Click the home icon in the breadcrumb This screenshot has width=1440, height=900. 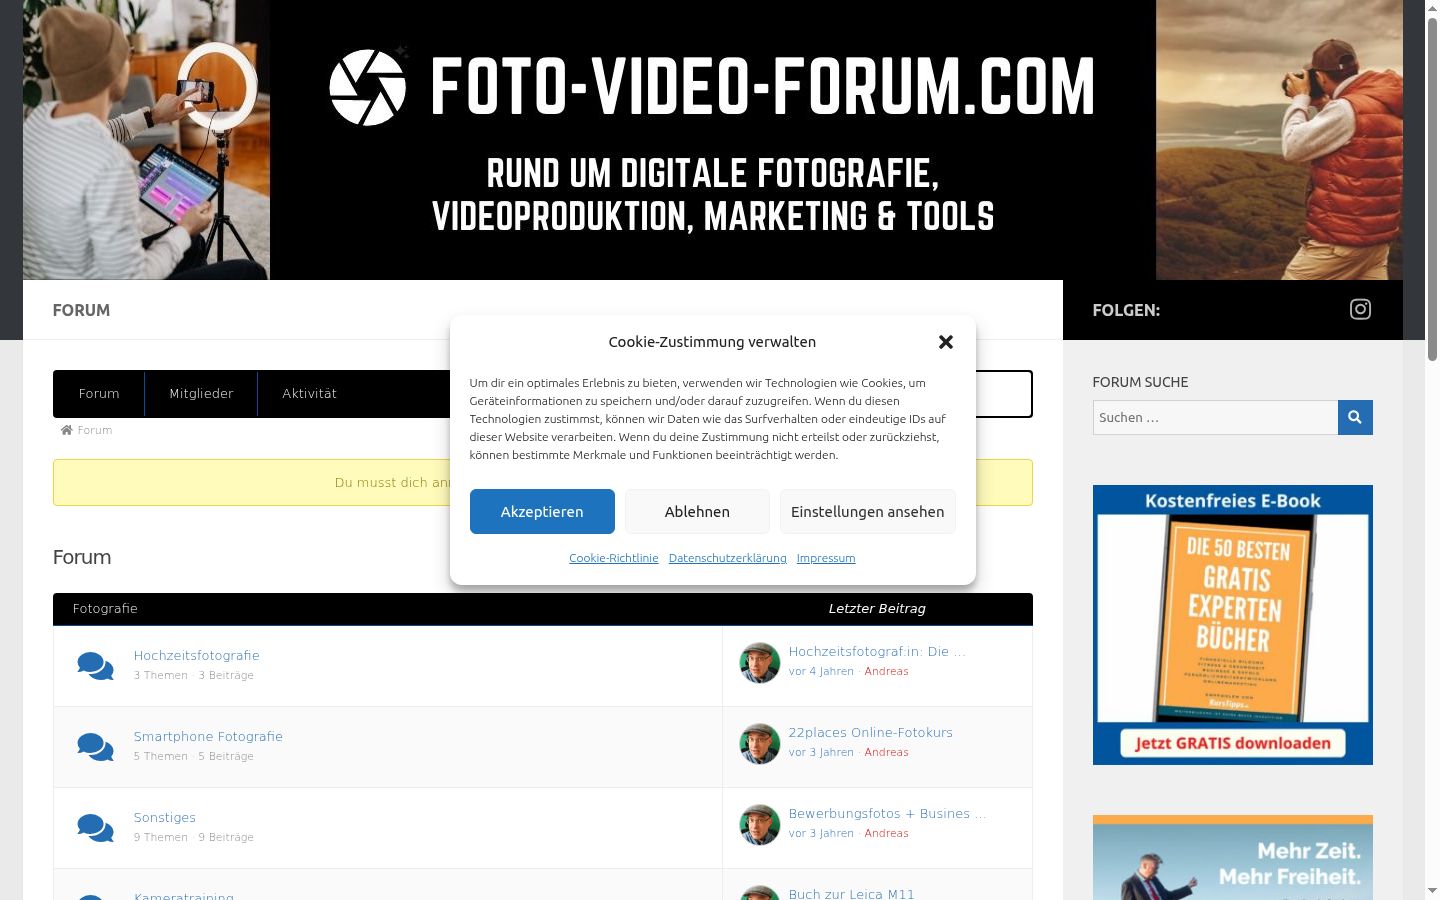click(x=67, y=430)
